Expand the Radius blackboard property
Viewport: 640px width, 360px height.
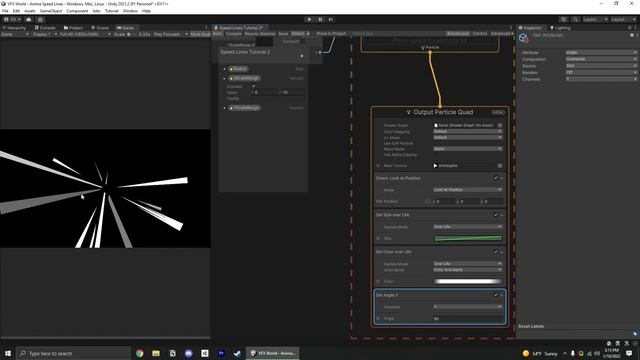tap(224, 69)
